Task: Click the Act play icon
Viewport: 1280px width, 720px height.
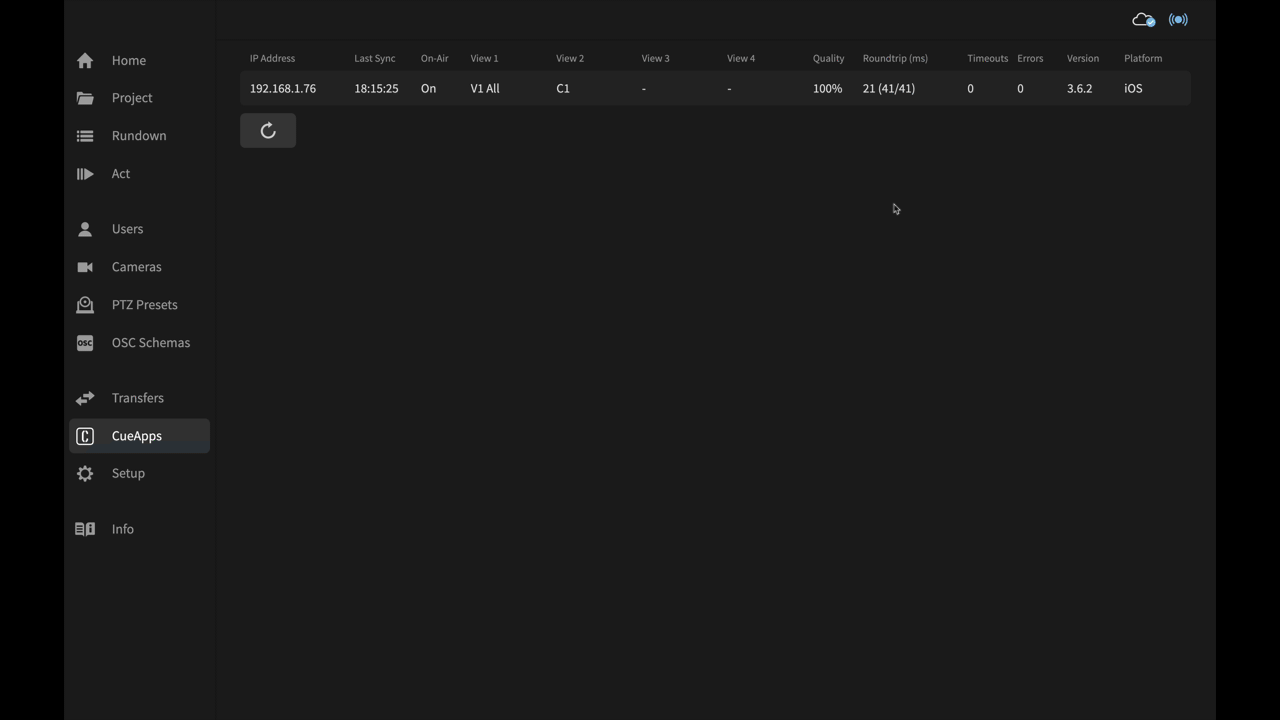Action: (85, 174)
